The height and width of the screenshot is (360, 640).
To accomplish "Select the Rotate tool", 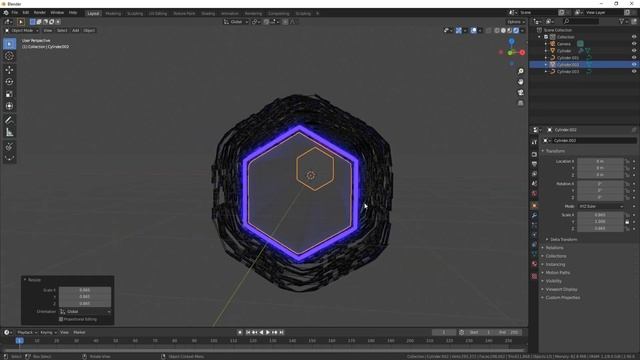I will click(9, 82).
